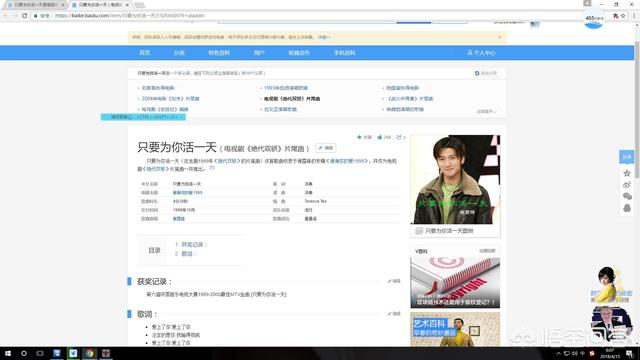
Task: Open the share count dropdown beside the like button
Action: click(401, 137)
